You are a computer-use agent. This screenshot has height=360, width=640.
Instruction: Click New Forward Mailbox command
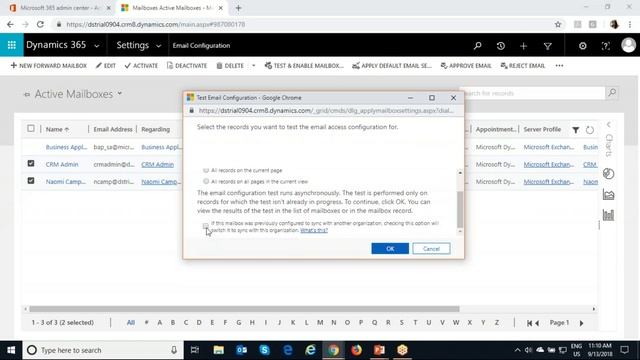coord(49,66)
